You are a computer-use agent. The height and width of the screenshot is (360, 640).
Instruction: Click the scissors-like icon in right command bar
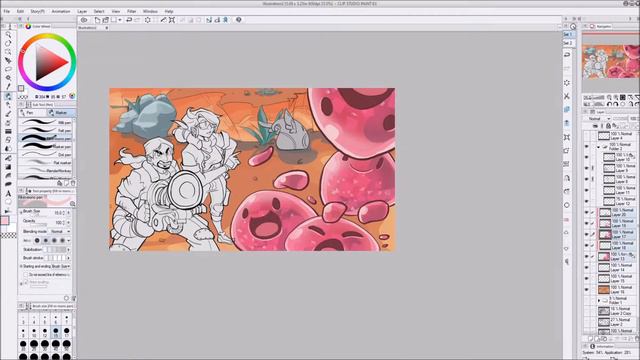567,96
